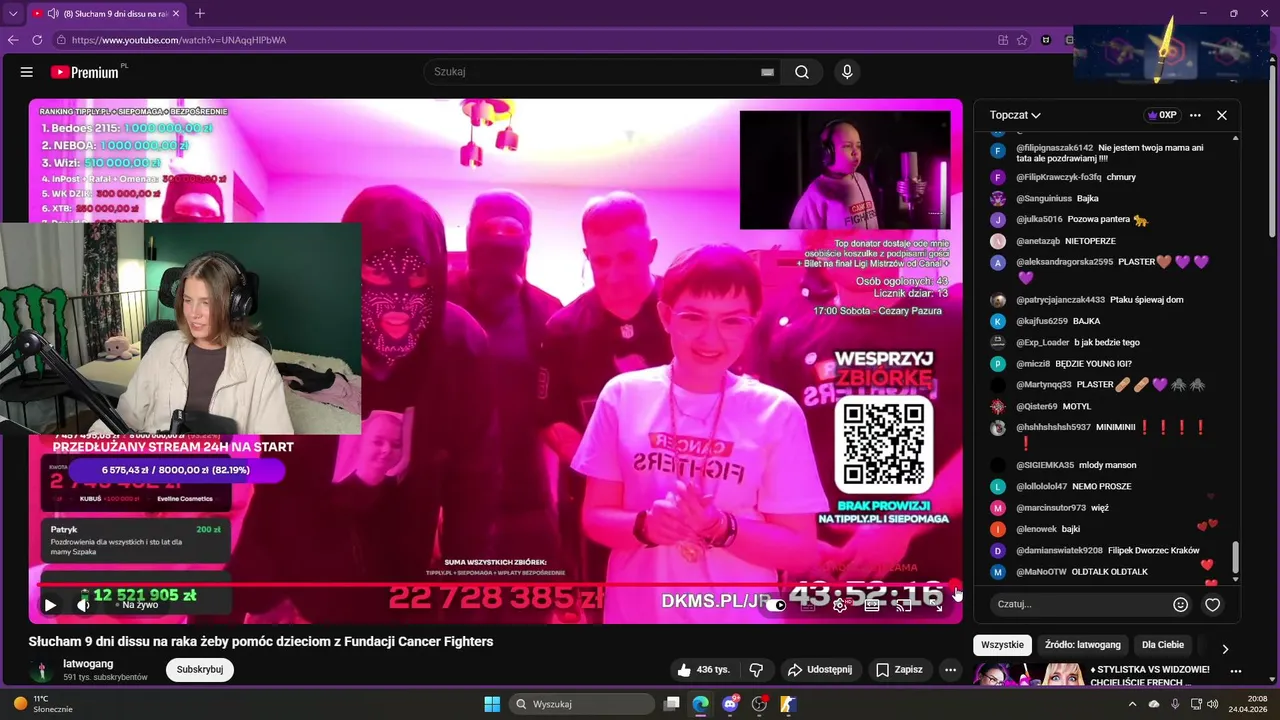This screenshot has width=1280, height=720.
Task: Open the live chat three-dot options
Action: (x=1195, y=115)
